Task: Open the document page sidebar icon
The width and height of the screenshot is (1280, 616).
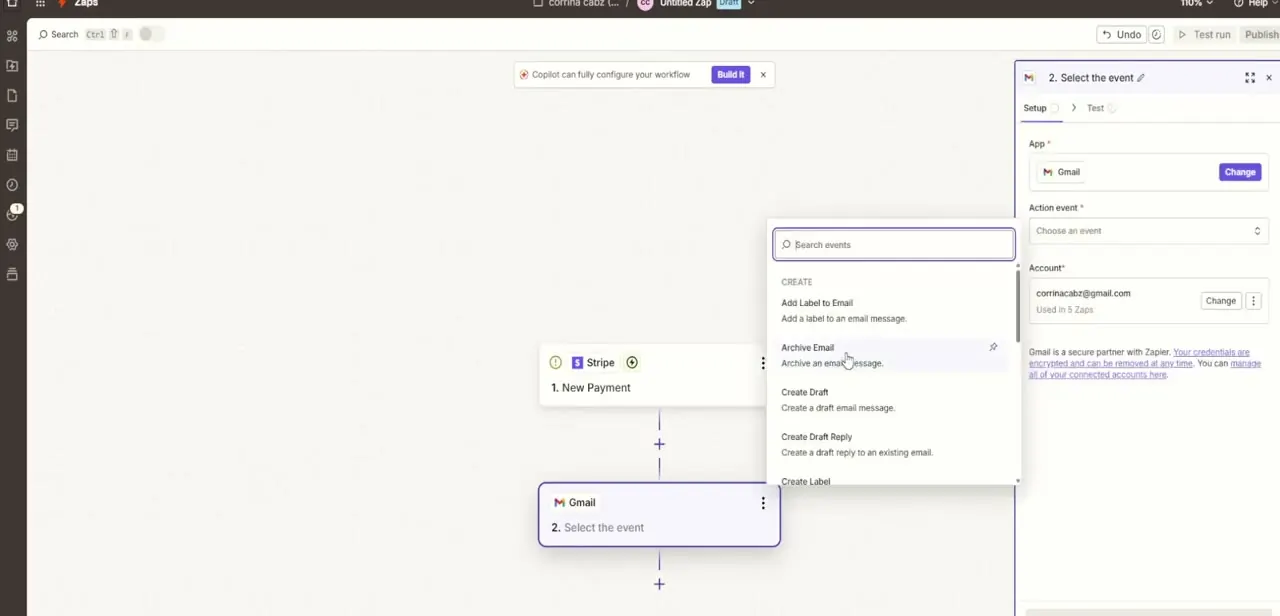Action: point(12,96)
